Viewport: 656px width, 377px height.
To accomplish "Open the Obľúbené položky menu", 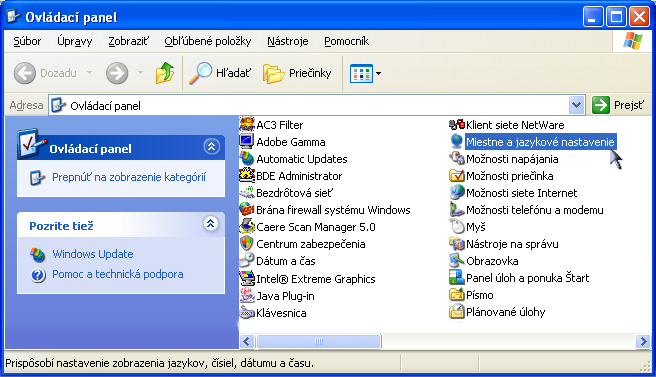I will click(x=208, y=41).
